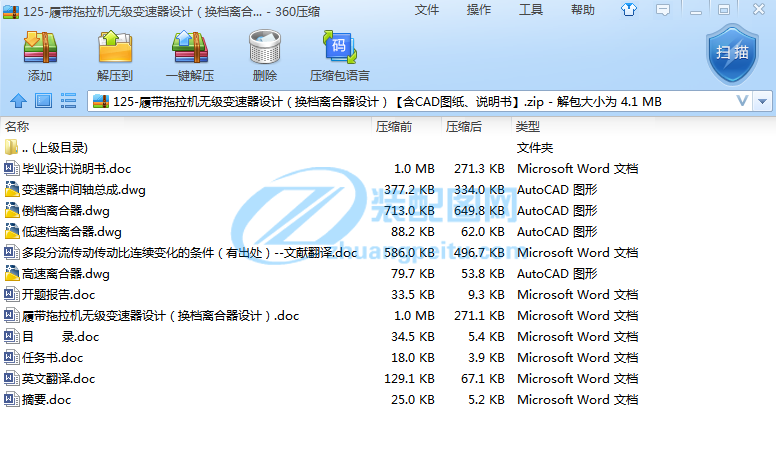Click DWG icon of 高速离合器.dwg
The width and height of the screenshot is (776, 450).
point(11,273)
